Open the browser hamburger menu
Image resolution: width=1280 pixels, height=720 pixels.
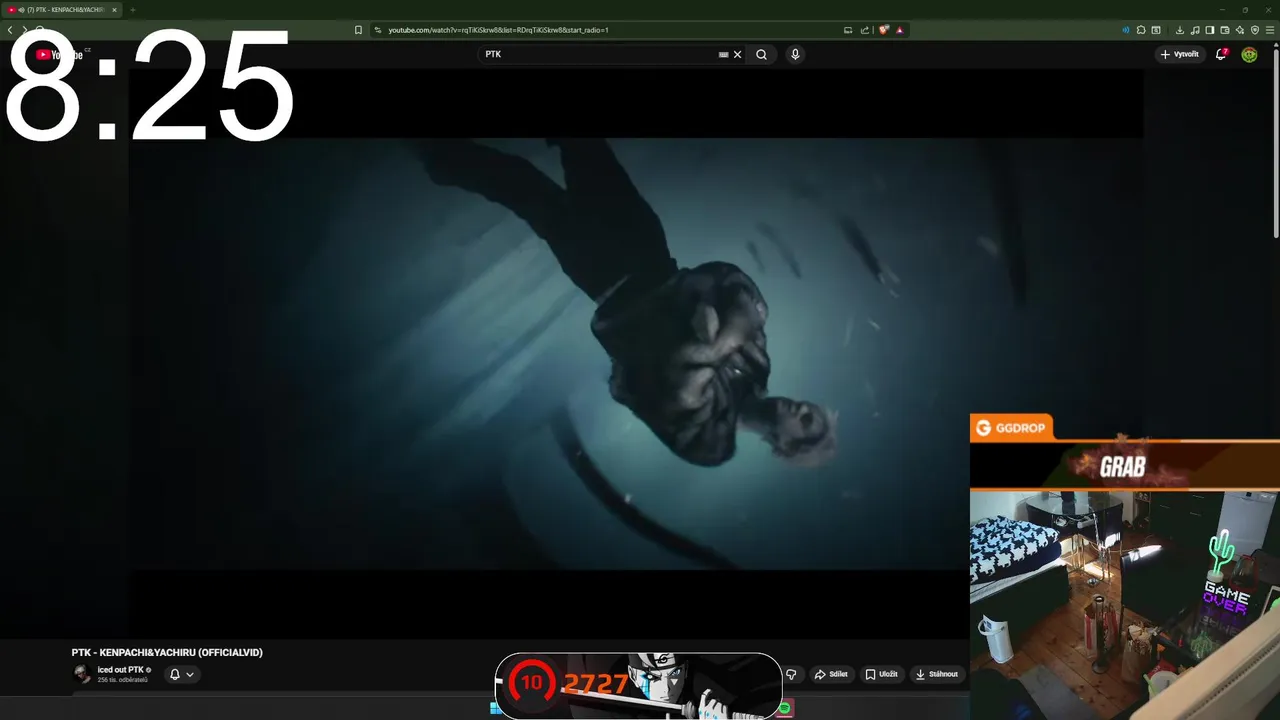1271,30
